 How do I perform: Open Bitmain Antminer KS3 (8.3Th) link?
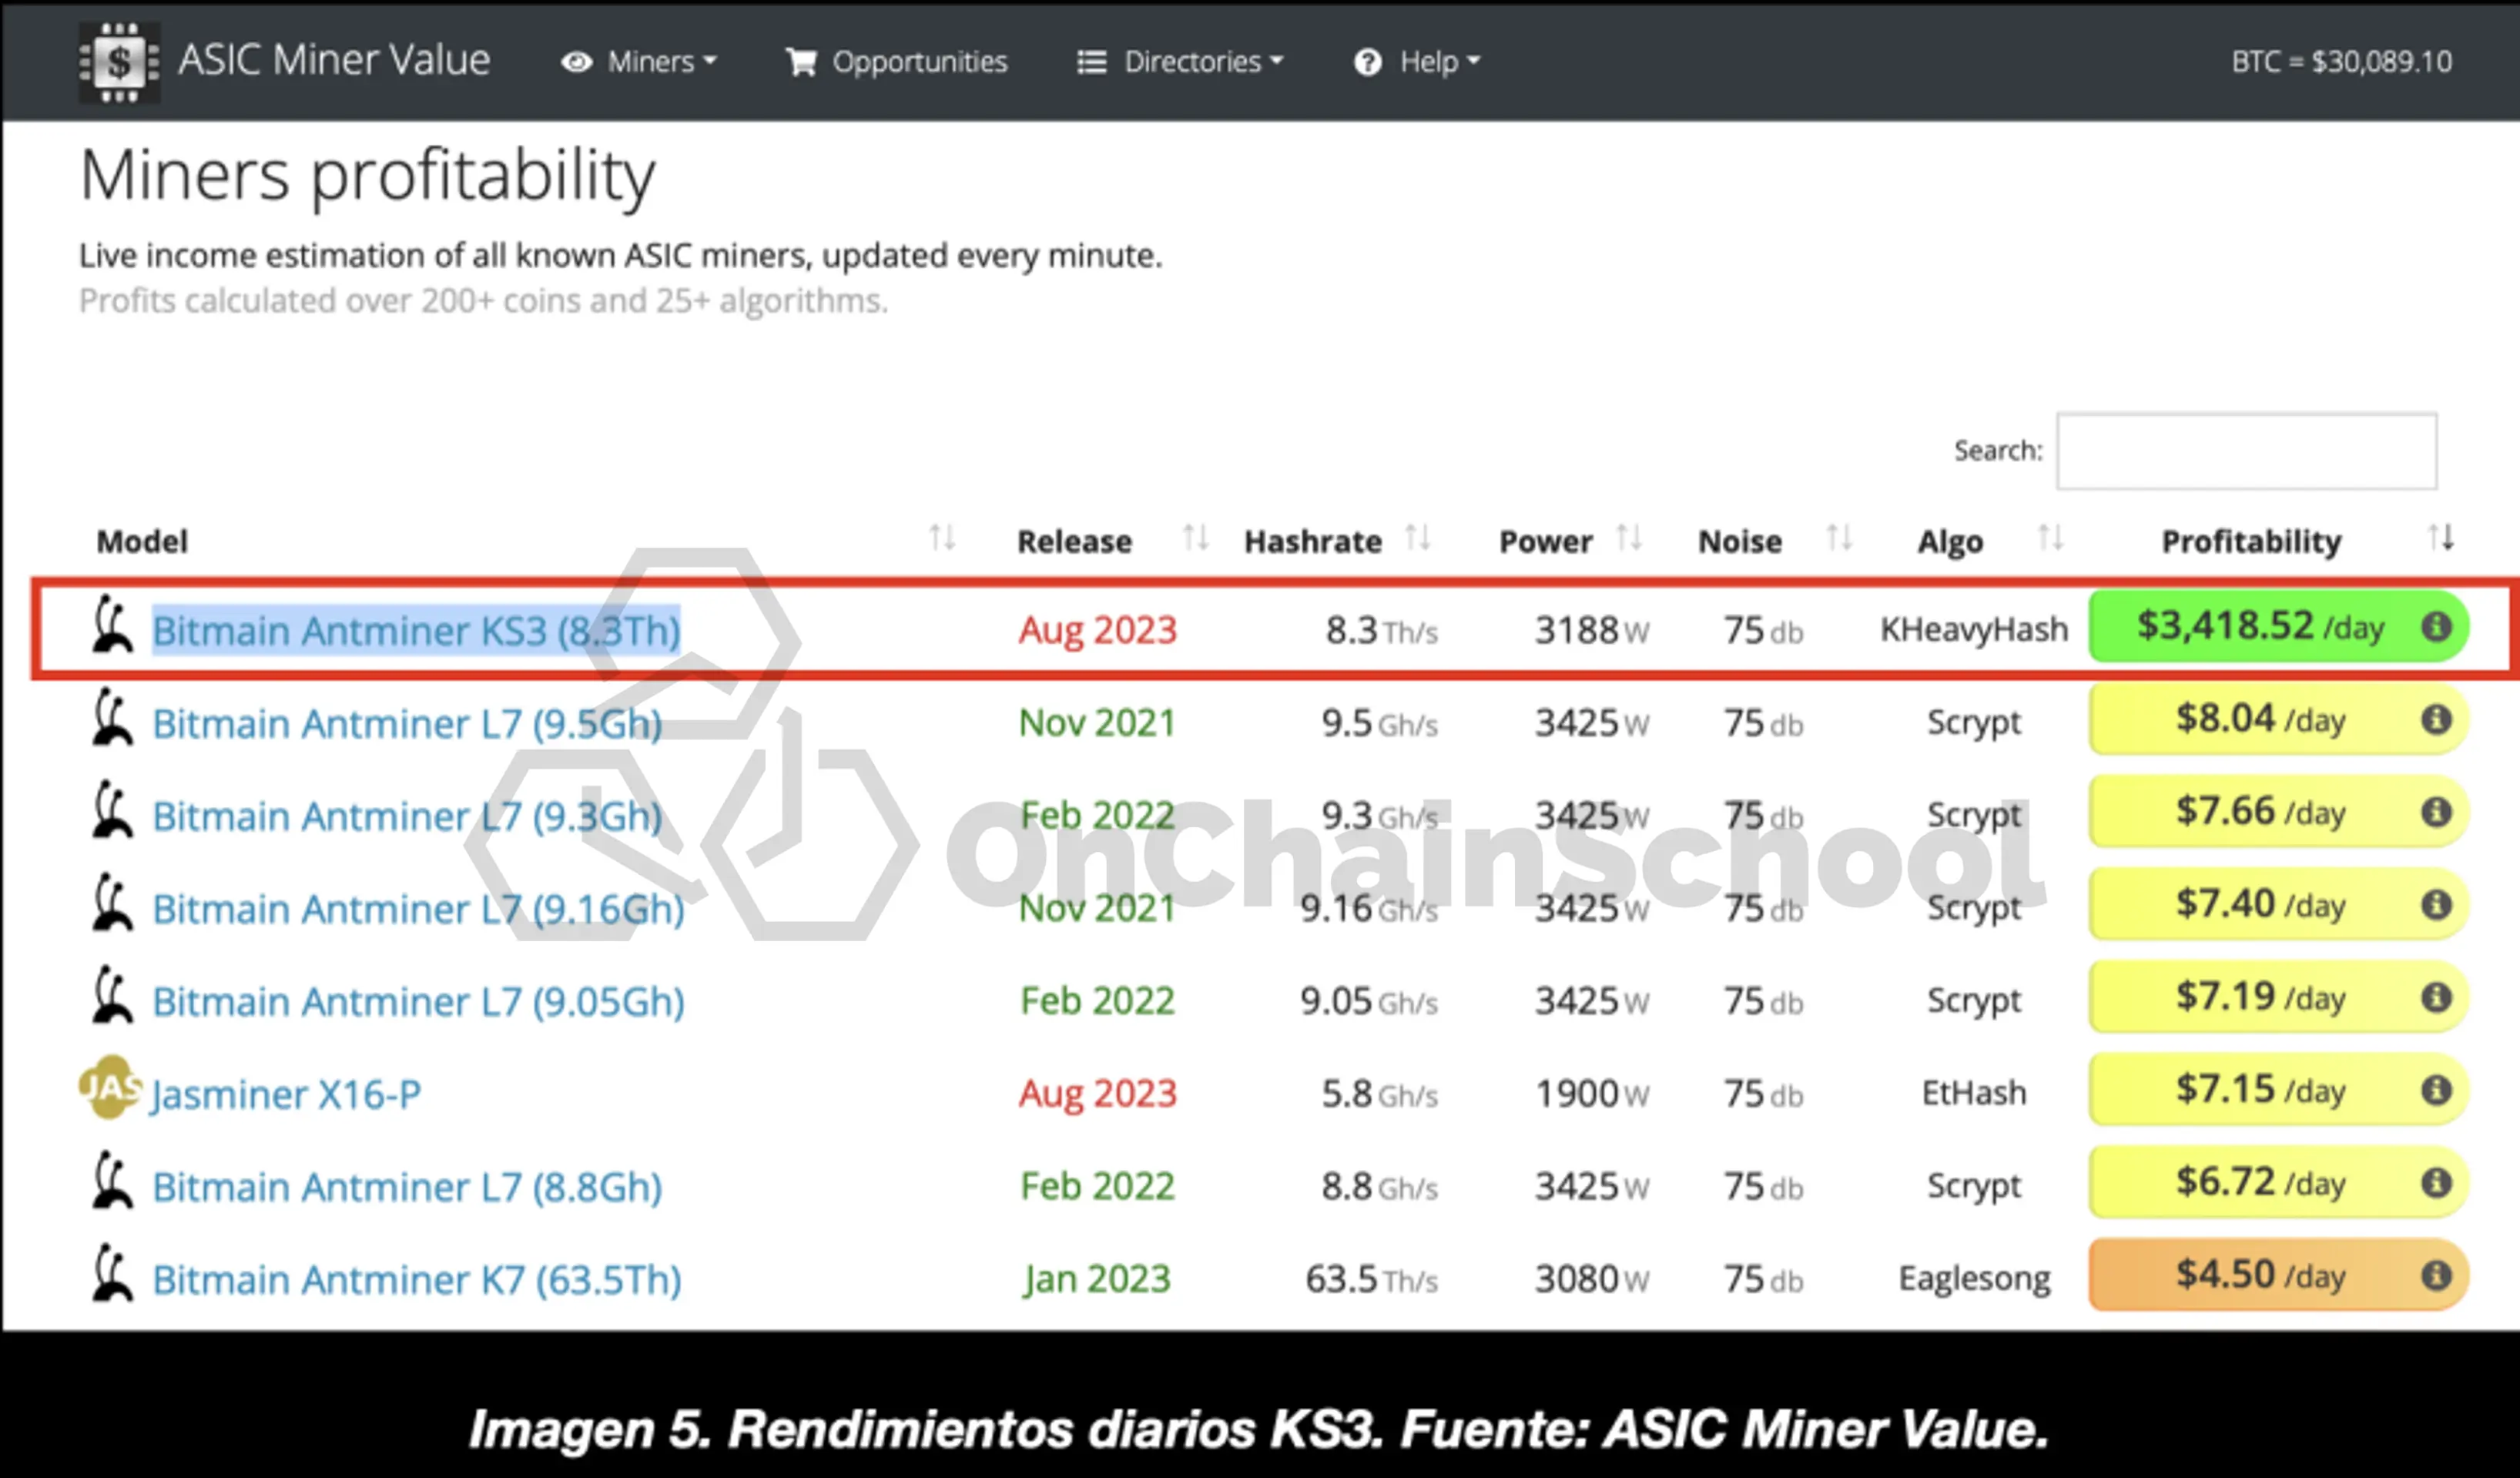point(416,631)
